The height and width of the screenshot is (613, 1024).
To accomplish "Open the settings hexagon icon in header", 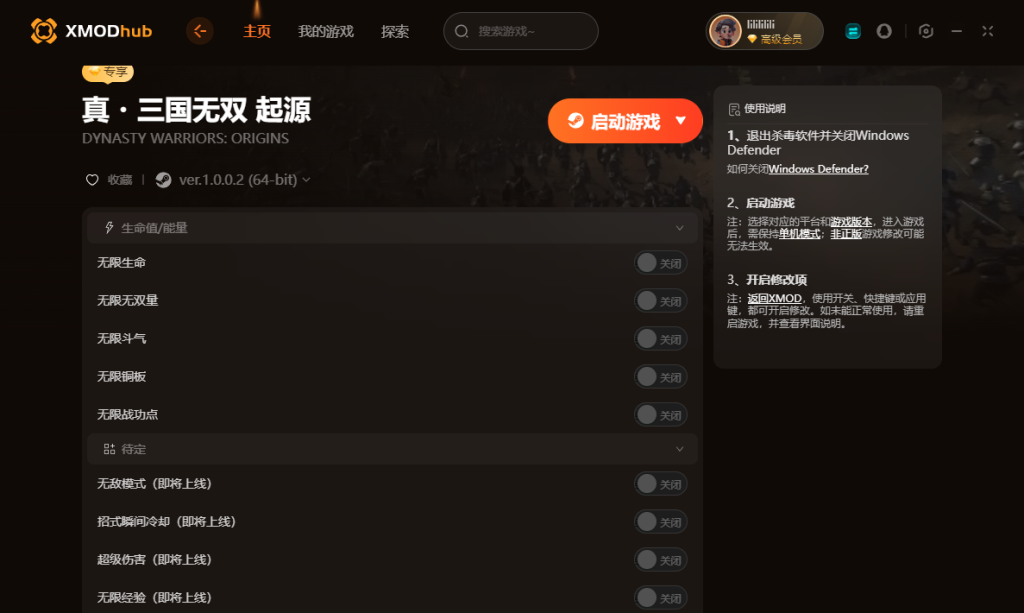I will pos(926,31).
